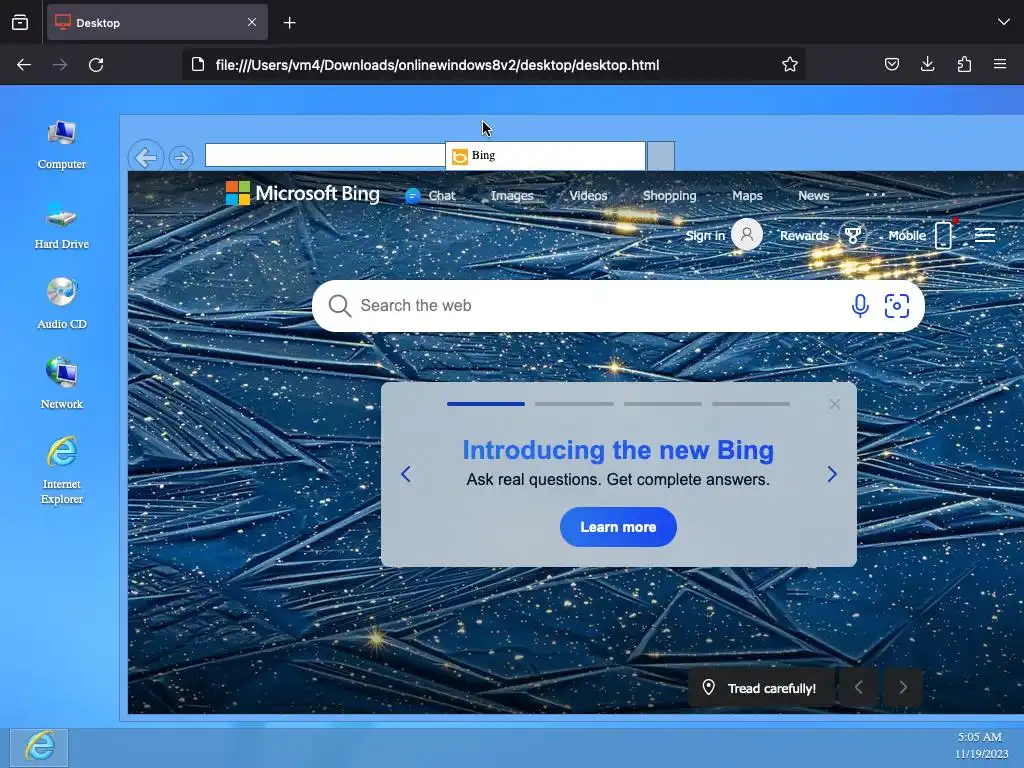Go back in the Firefox toolbar
The height and width of the screenshot is (768, 1024).
pyautogui.click(x=24, y=65)
